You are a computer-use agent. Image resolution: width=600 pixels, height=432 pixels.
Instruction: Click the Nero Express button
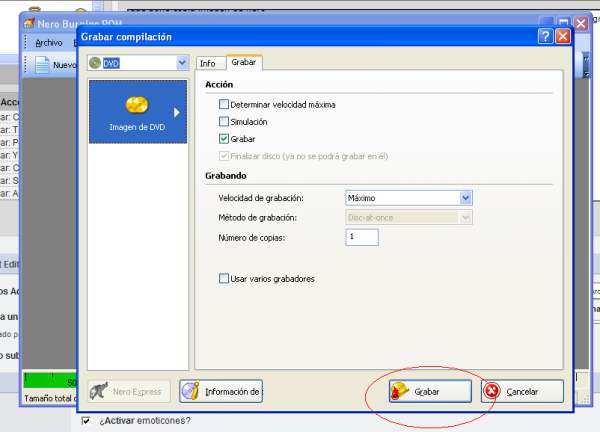tap(129, 391)
